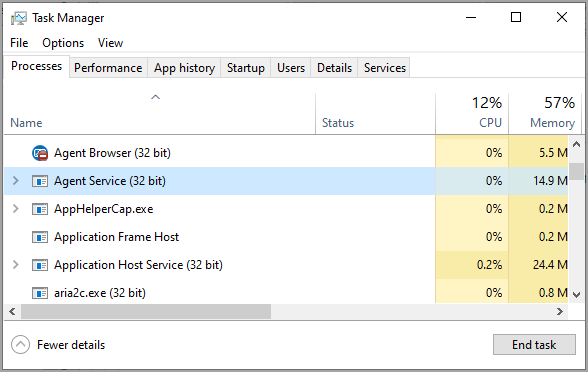Sort by the Memory column header

click(x=545, y=114)
